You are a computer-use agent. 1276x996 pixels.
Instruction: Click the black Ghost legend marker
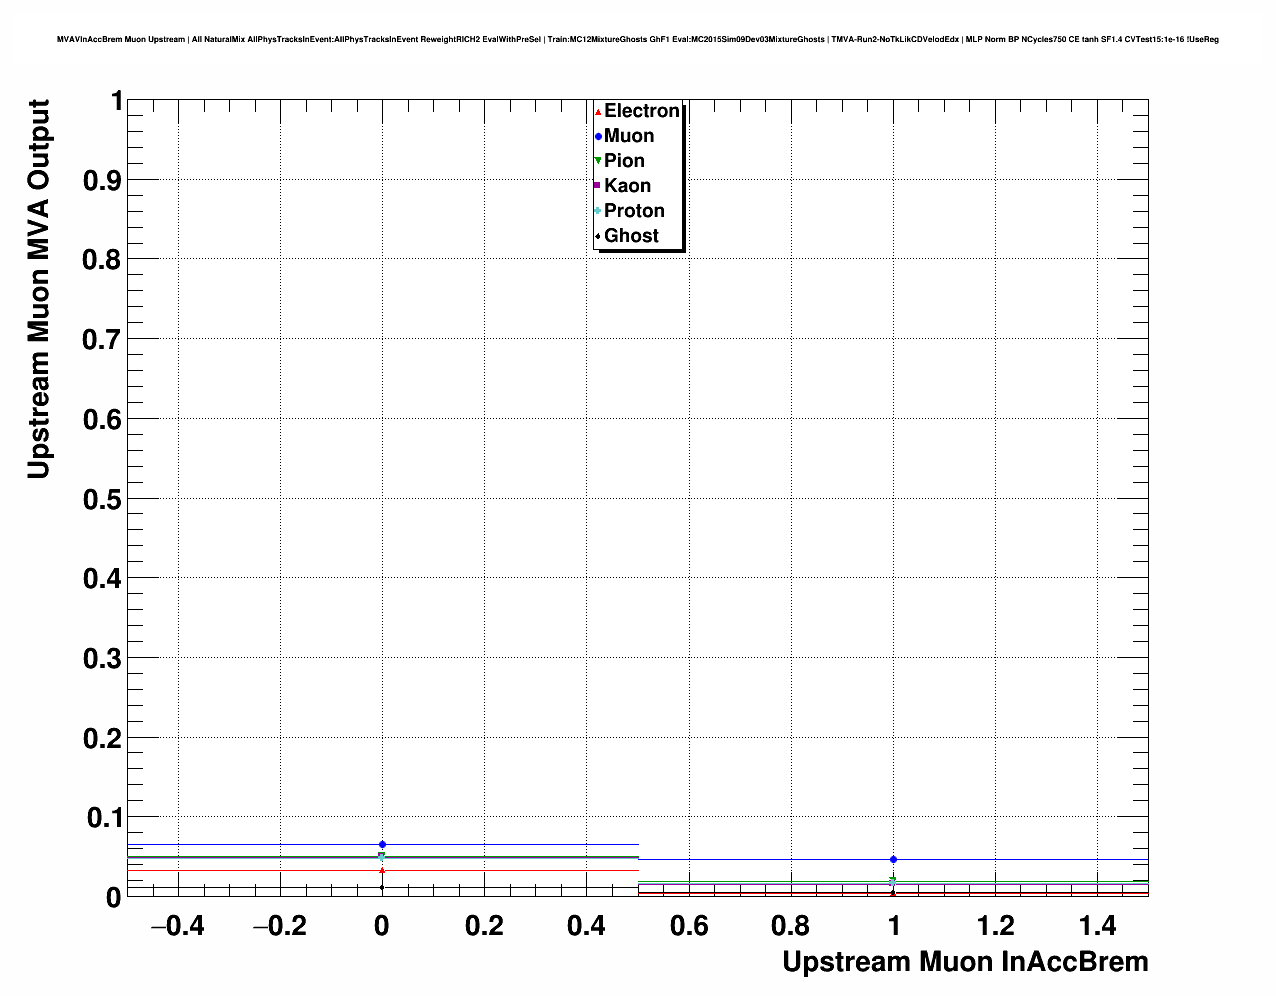pos(598,236)
